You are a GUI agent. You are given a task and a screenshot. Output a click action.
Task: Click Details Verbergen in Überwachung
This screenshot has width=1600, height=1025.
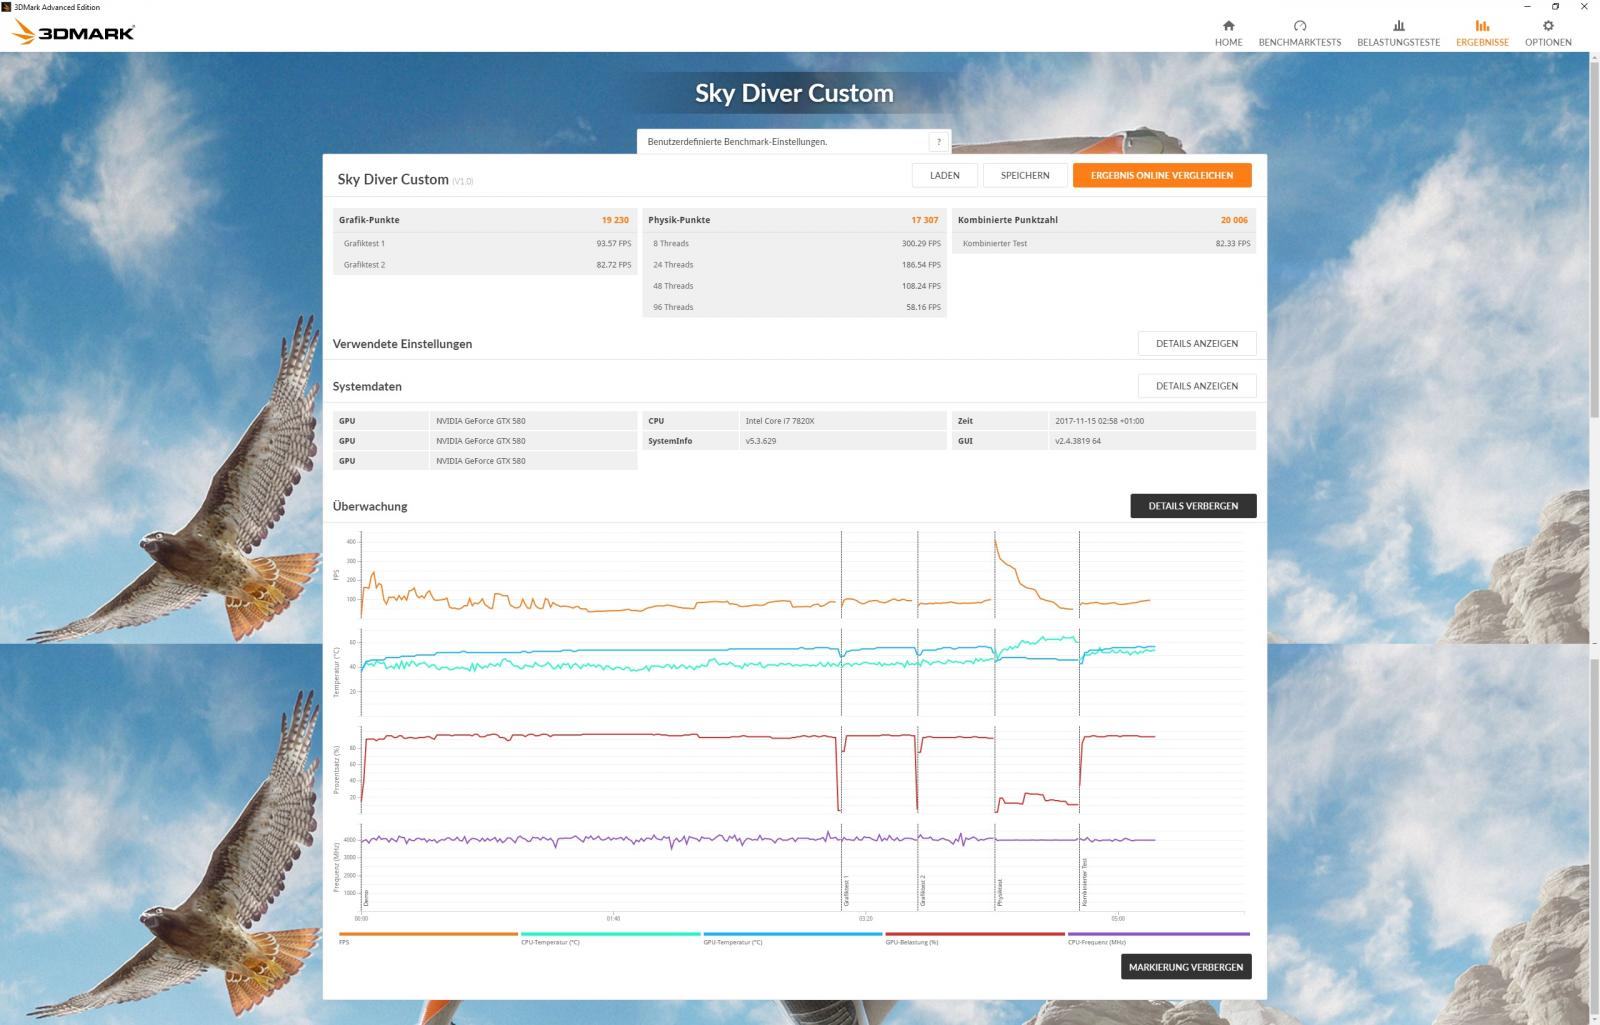point(1193,506)
